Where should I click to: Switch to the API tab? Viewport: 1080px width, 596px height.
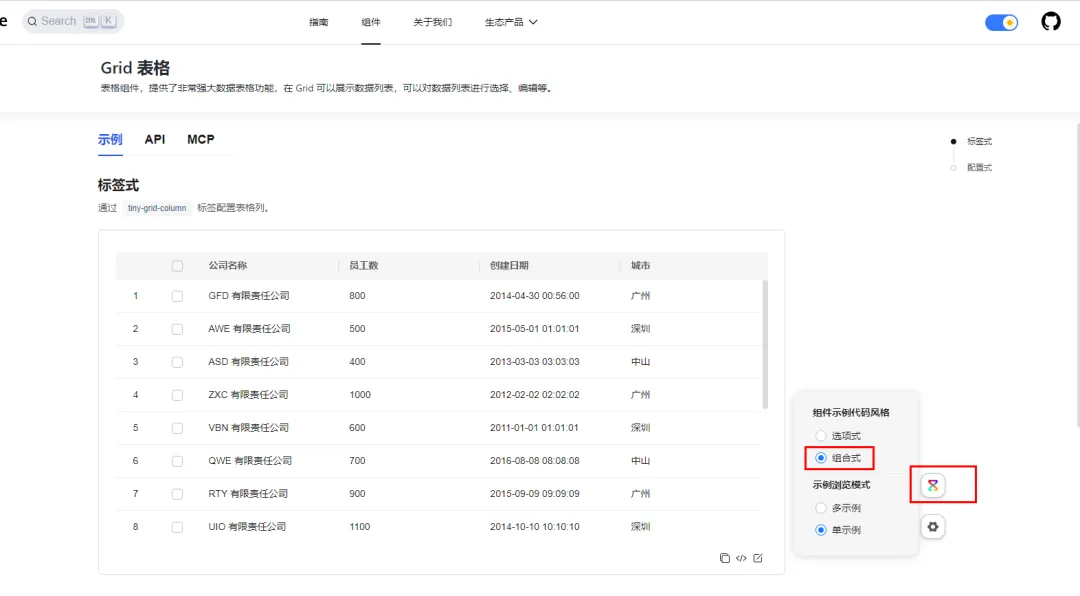point(155,139)
